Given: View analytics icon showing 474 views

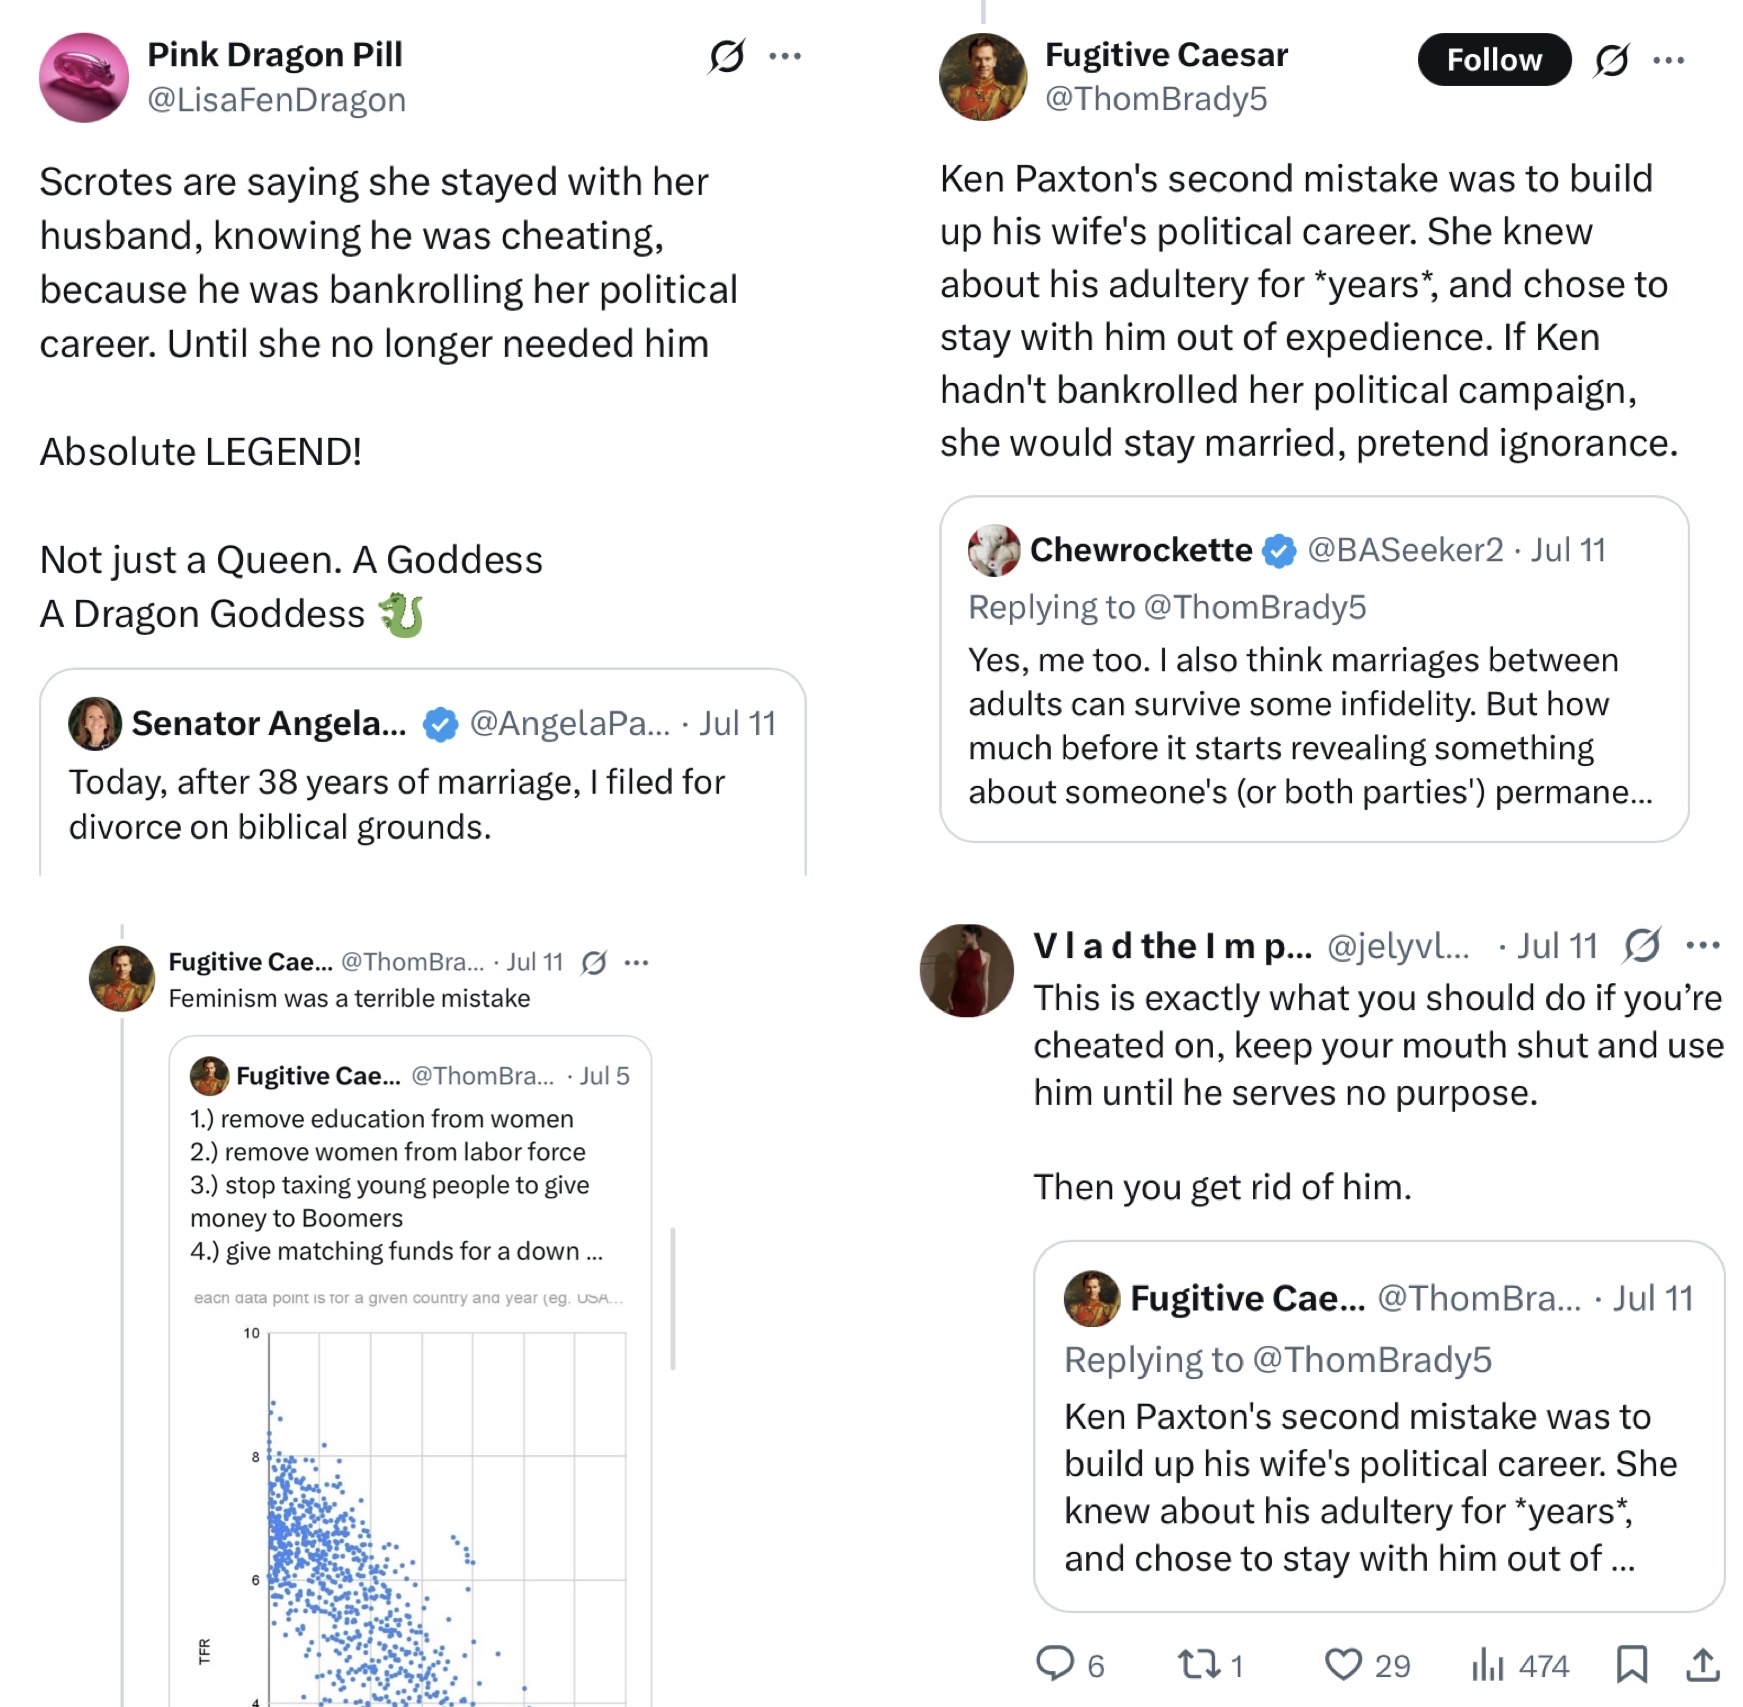Looking at the screenshot, I should click(x=1488, y=1664).
